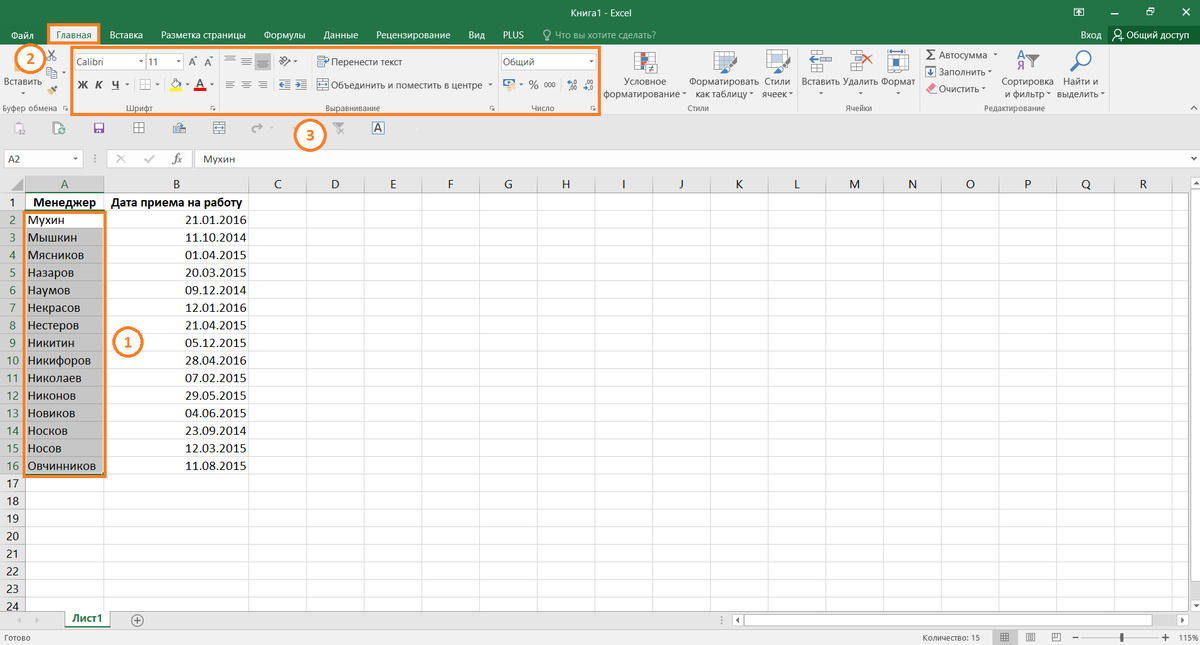Apply yellow fill color bucket

176,85
